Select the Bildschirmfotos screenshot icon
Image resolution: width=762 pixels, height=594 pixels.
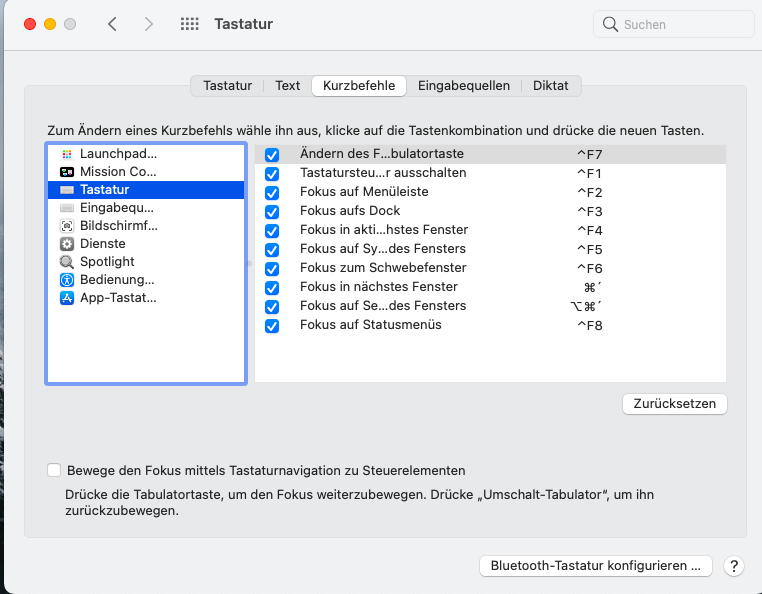[67, 226]
